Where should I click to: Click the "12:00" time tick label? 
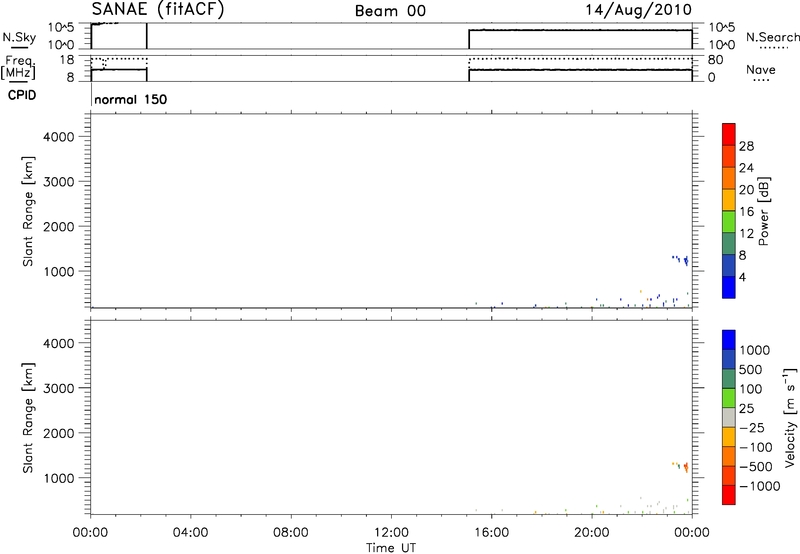click(x=391, y=533)
